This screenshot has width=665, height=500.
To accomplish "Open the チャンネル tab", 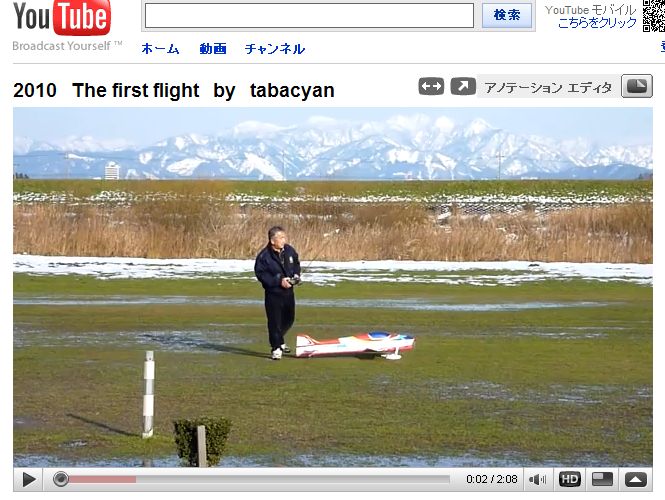I will point(275,49).
